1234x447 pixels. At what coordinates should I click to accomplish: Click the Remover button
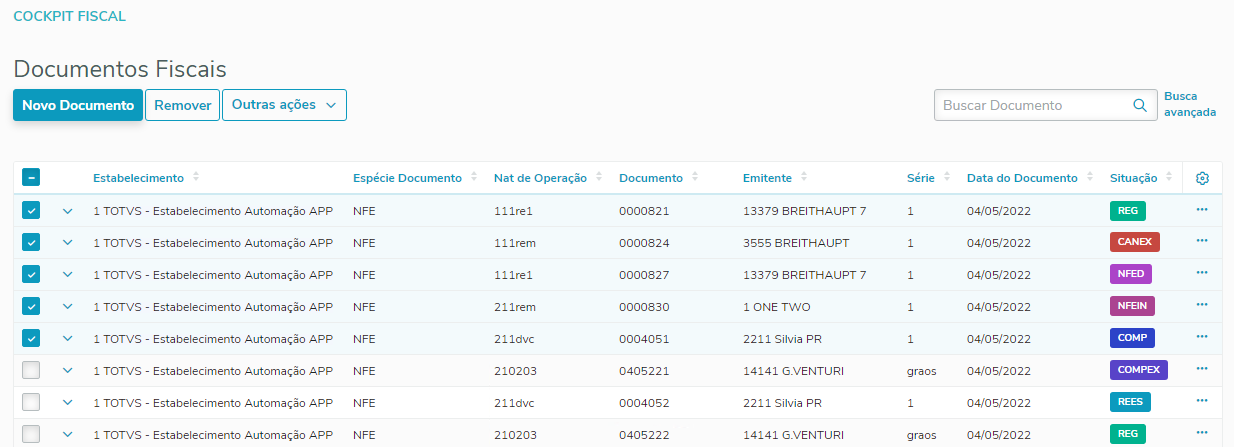tap(183, 105)
